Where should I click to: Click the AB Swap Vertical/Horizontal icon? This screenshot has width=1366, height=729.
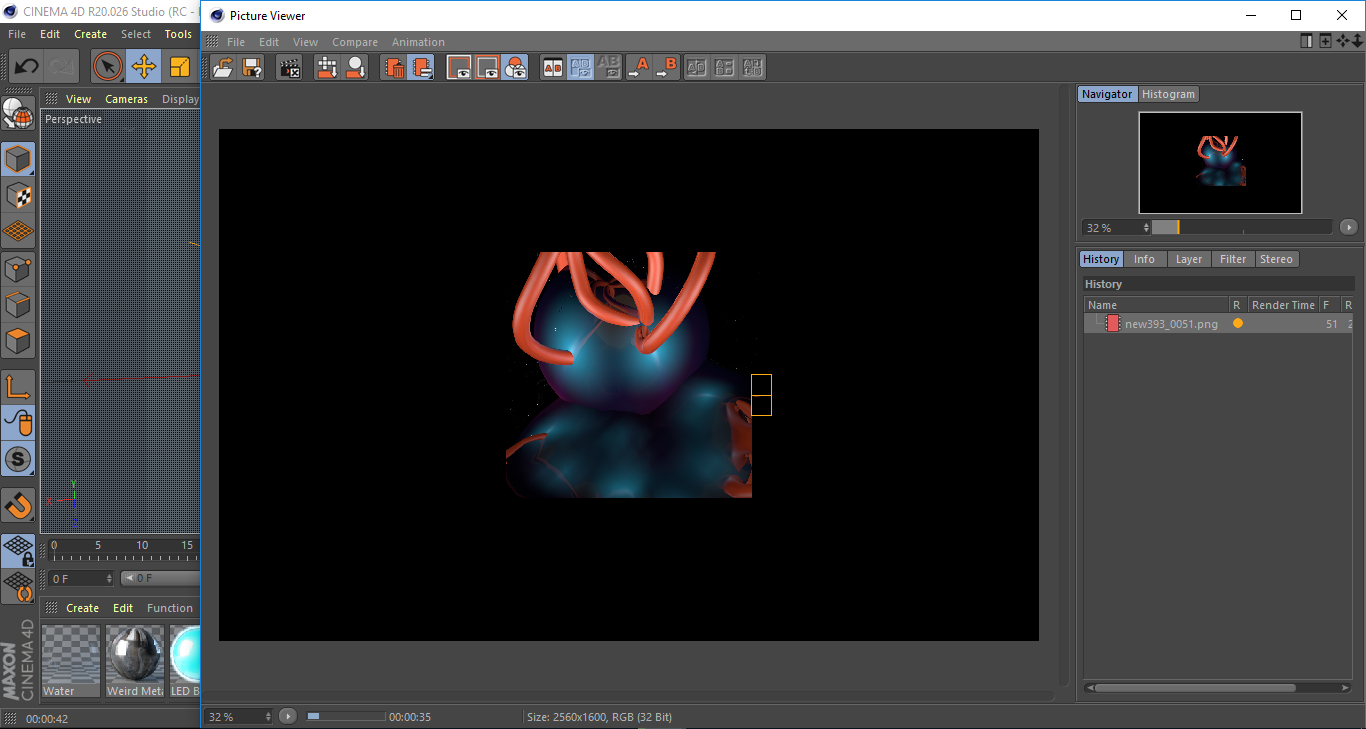725,68
